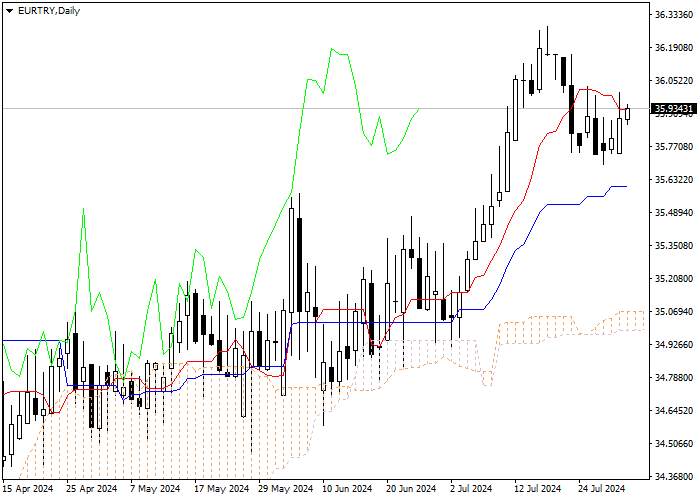The image size is (700, 500).
Task: Select the dotted Ichimoku cloud at far right
Action: pos(632,321)
